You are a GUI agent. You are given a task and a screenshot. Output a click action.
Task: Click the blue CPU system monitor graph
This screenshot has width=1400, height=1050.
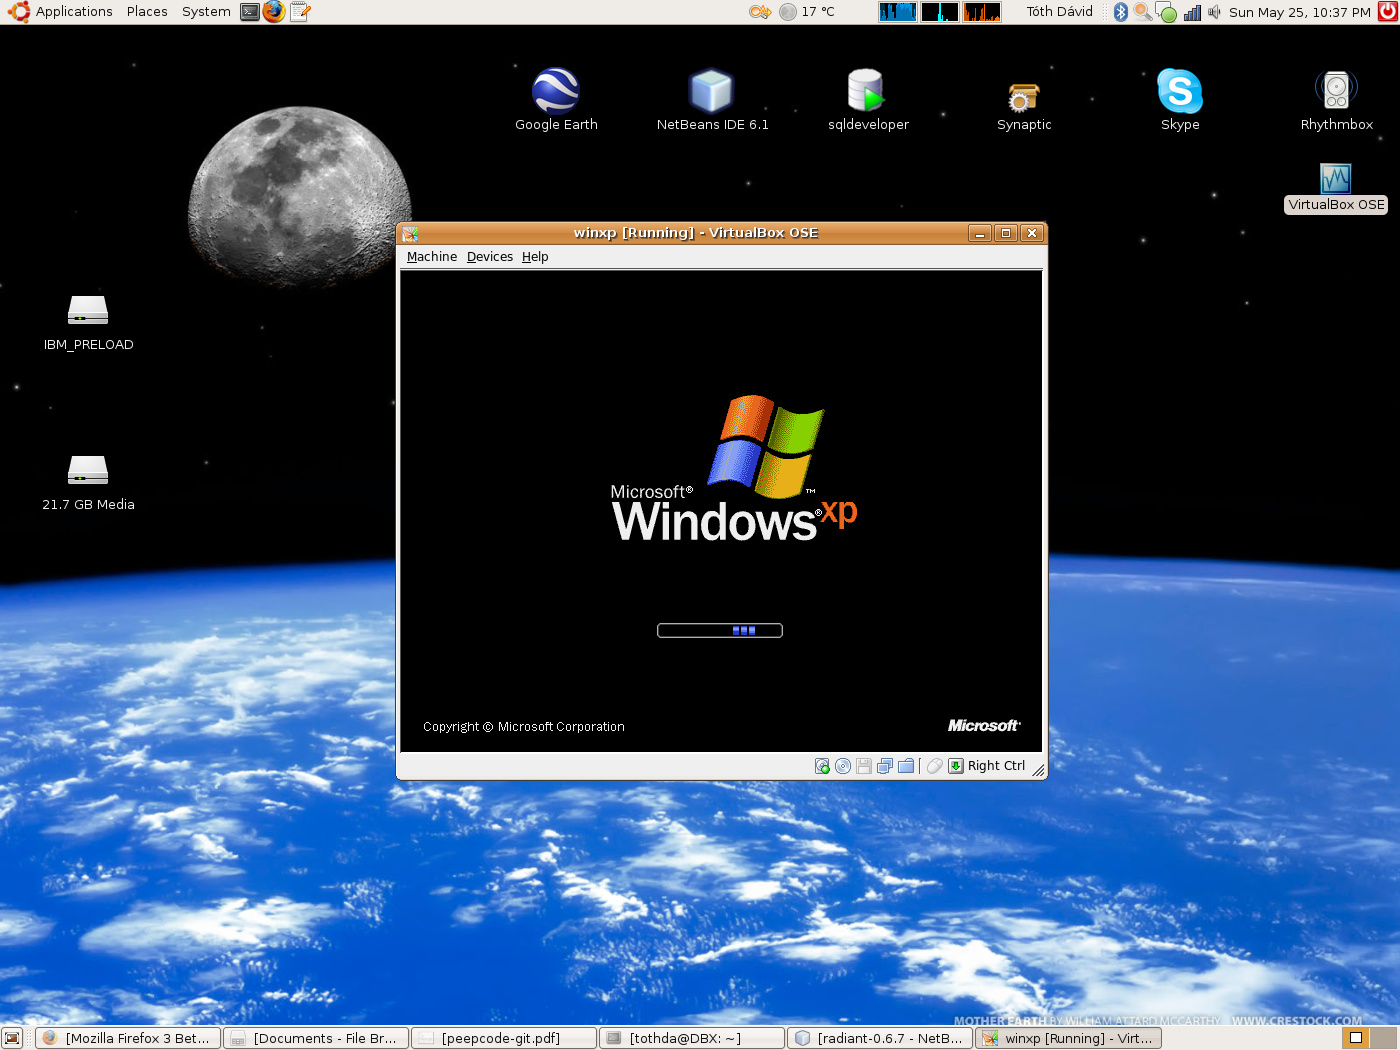click(x=897, y=12)
